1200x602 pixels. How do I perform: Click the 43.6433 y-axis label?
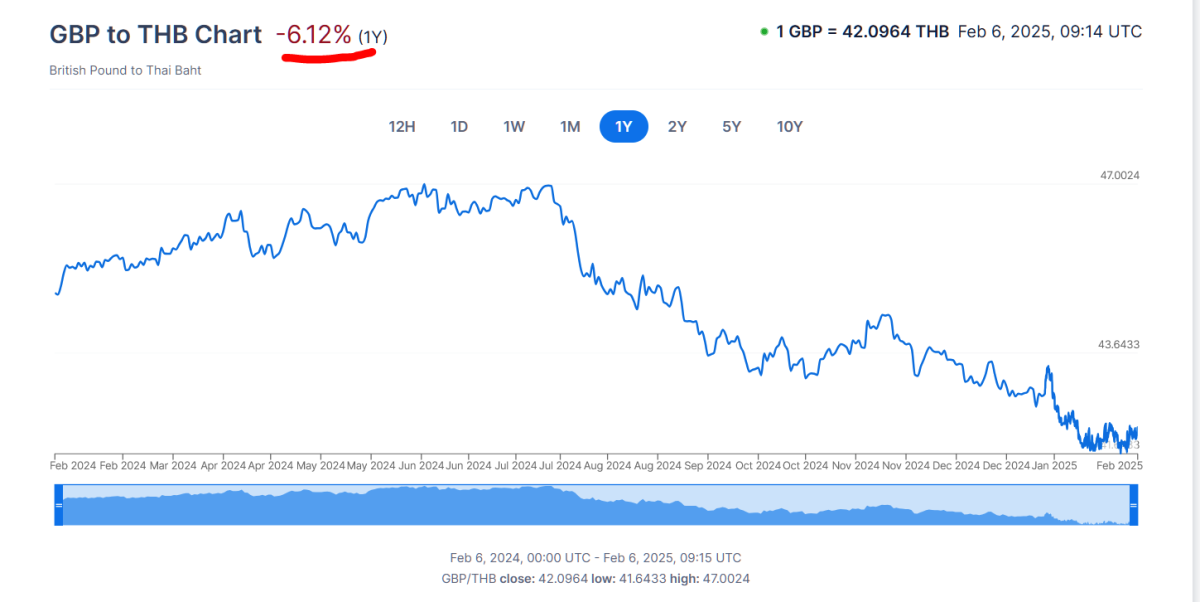[1120, 344]
